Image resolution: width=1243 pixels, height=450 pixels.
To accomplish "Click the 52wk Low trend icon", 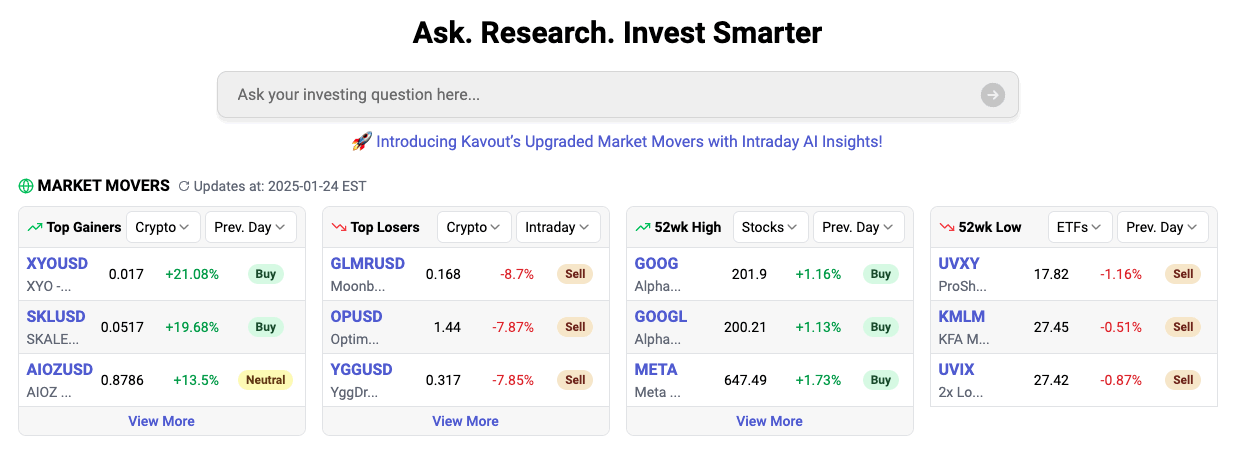I will [x=947, y=227].
